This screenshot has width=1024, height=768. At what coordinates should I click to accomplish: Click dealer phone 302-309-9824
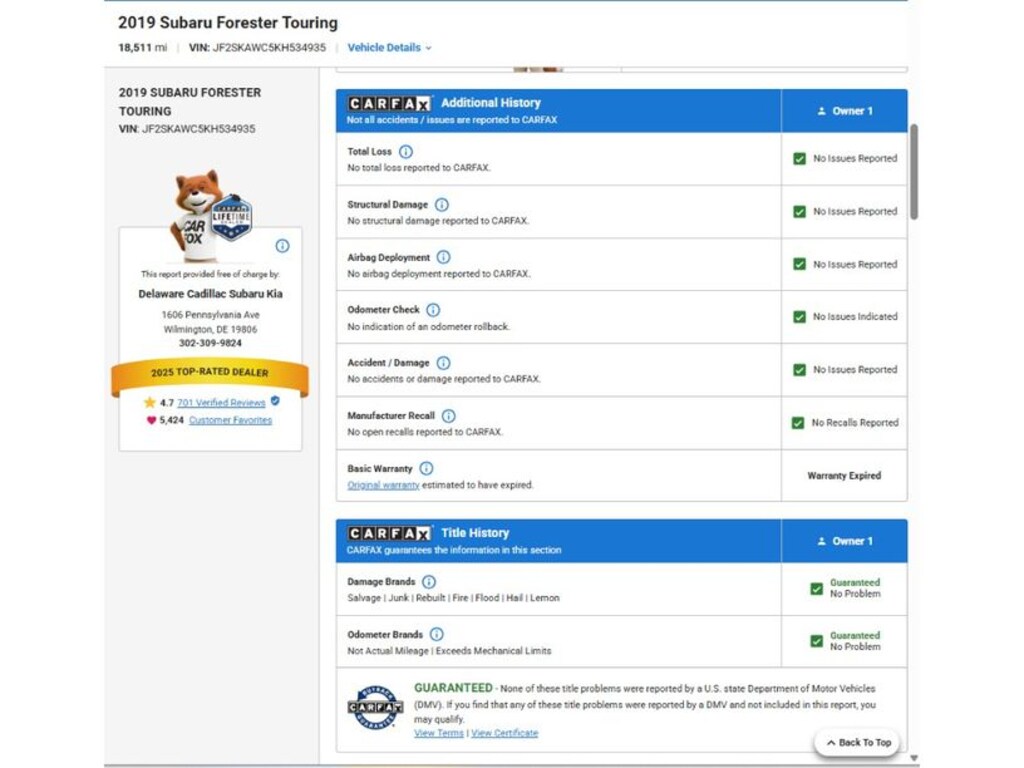click(x=210, y=343)
